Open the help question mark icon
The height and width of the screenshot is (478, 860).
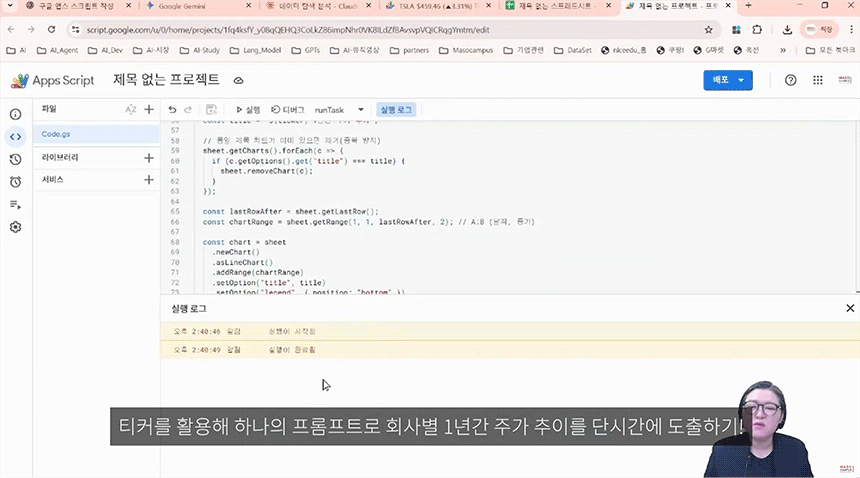click(791, 80)
